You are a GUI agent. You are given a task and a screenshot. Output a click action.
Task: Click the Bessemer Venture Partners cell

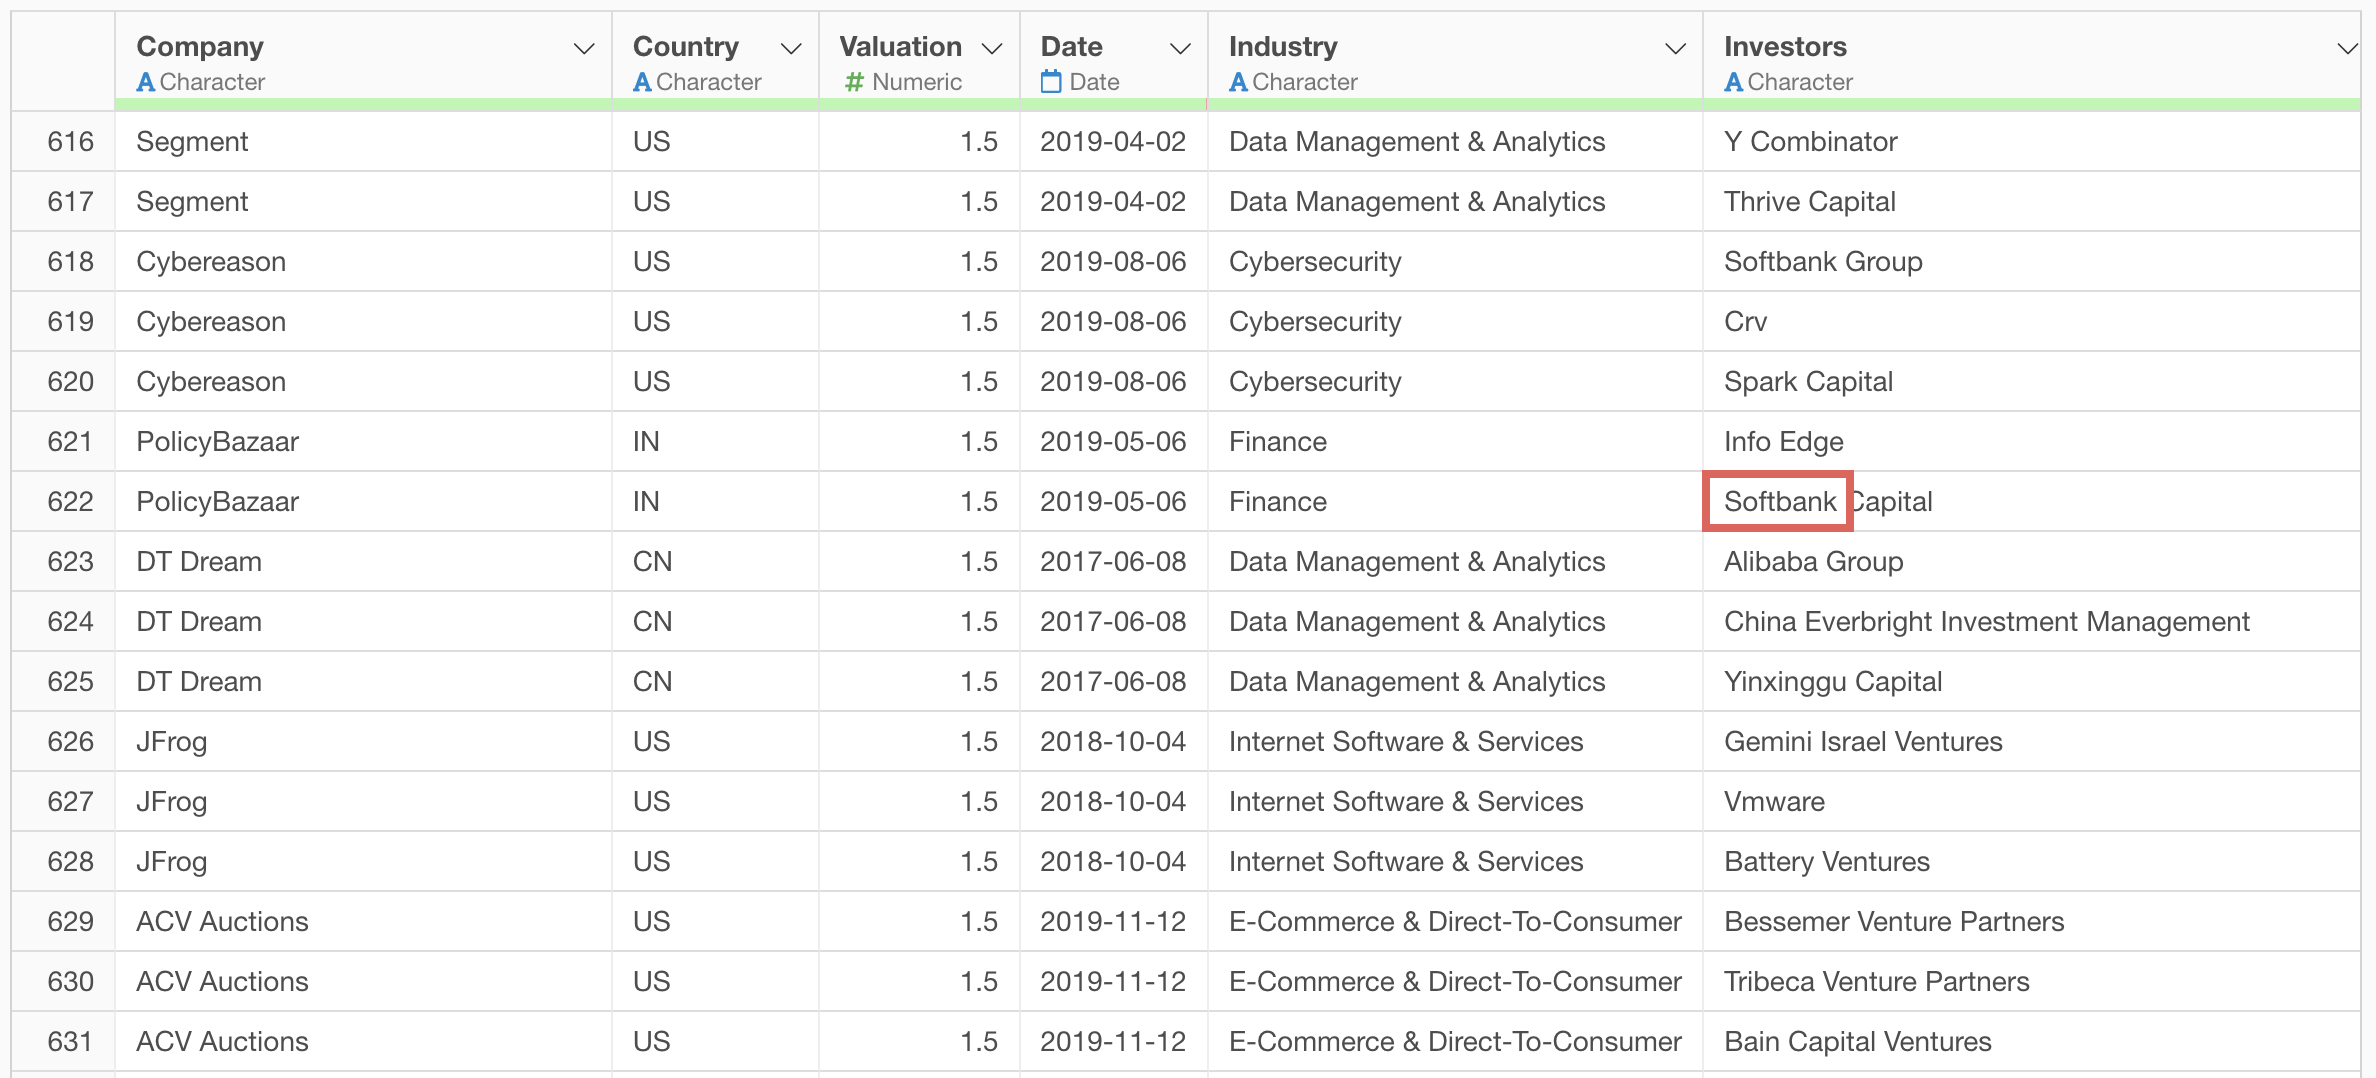(x=2032, y=921)
